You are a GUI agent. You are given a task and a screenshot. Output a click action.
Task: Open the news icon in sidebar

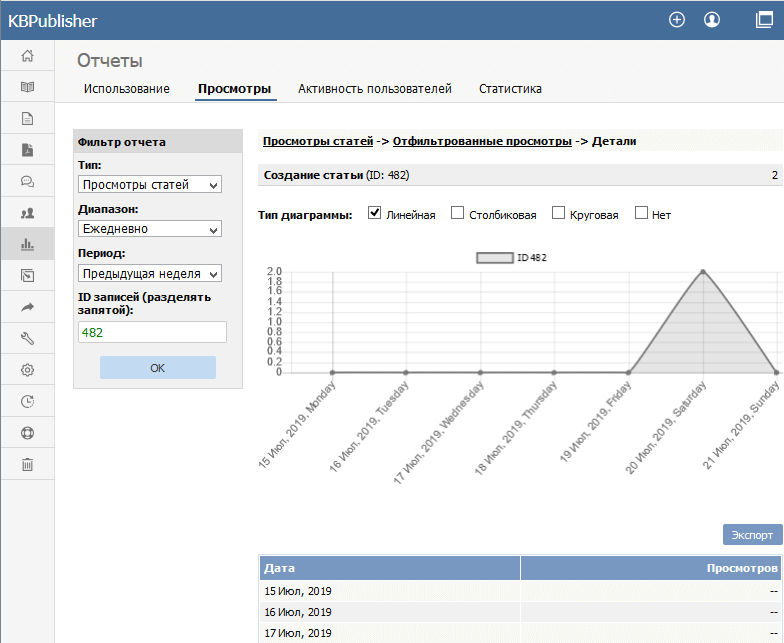28,276
